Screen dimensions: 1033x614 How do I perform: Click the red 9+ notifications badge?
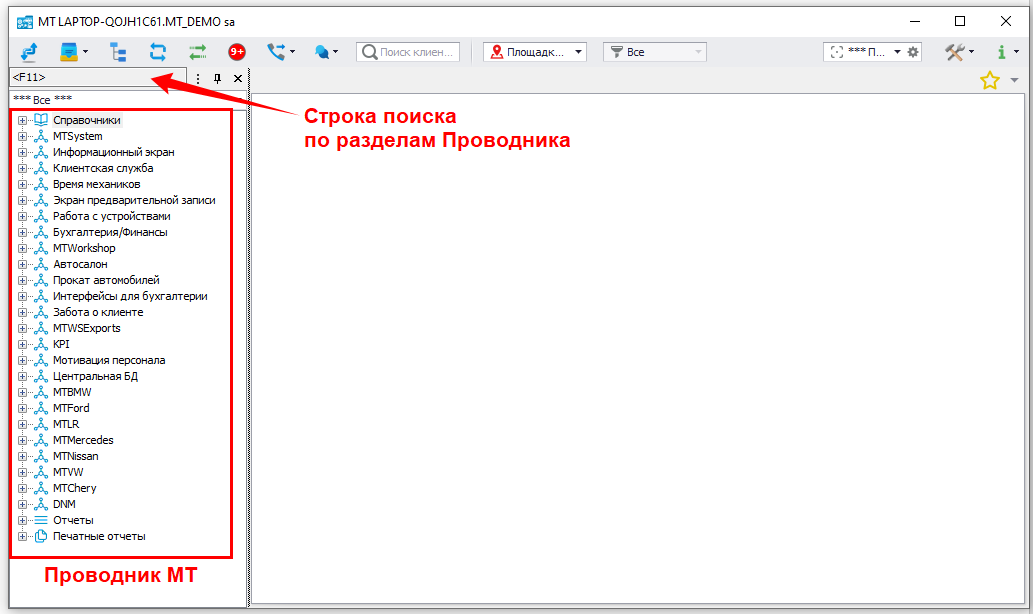237,51
